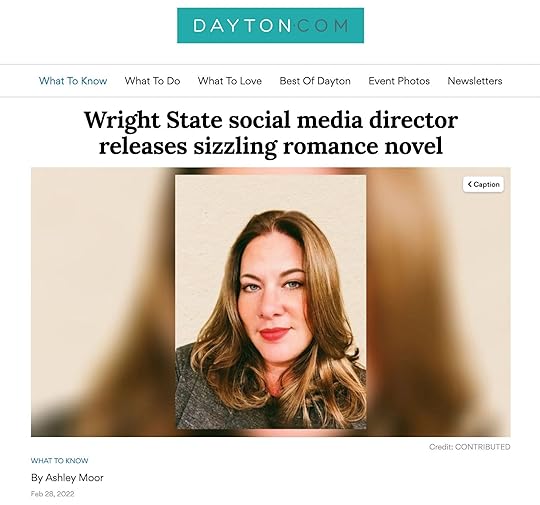Click the Feb 28, 2022 date stamp

click(52, 494)
